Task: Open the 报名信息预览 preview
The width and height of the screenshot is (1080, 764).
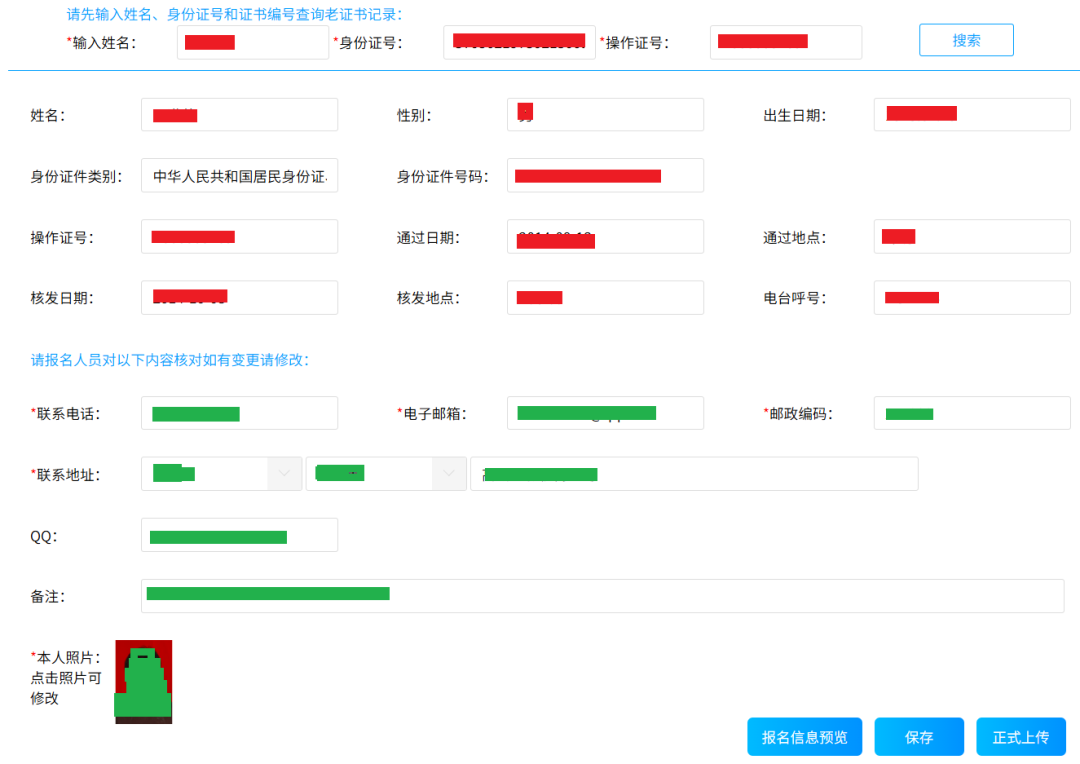Action: click(804, 736)
